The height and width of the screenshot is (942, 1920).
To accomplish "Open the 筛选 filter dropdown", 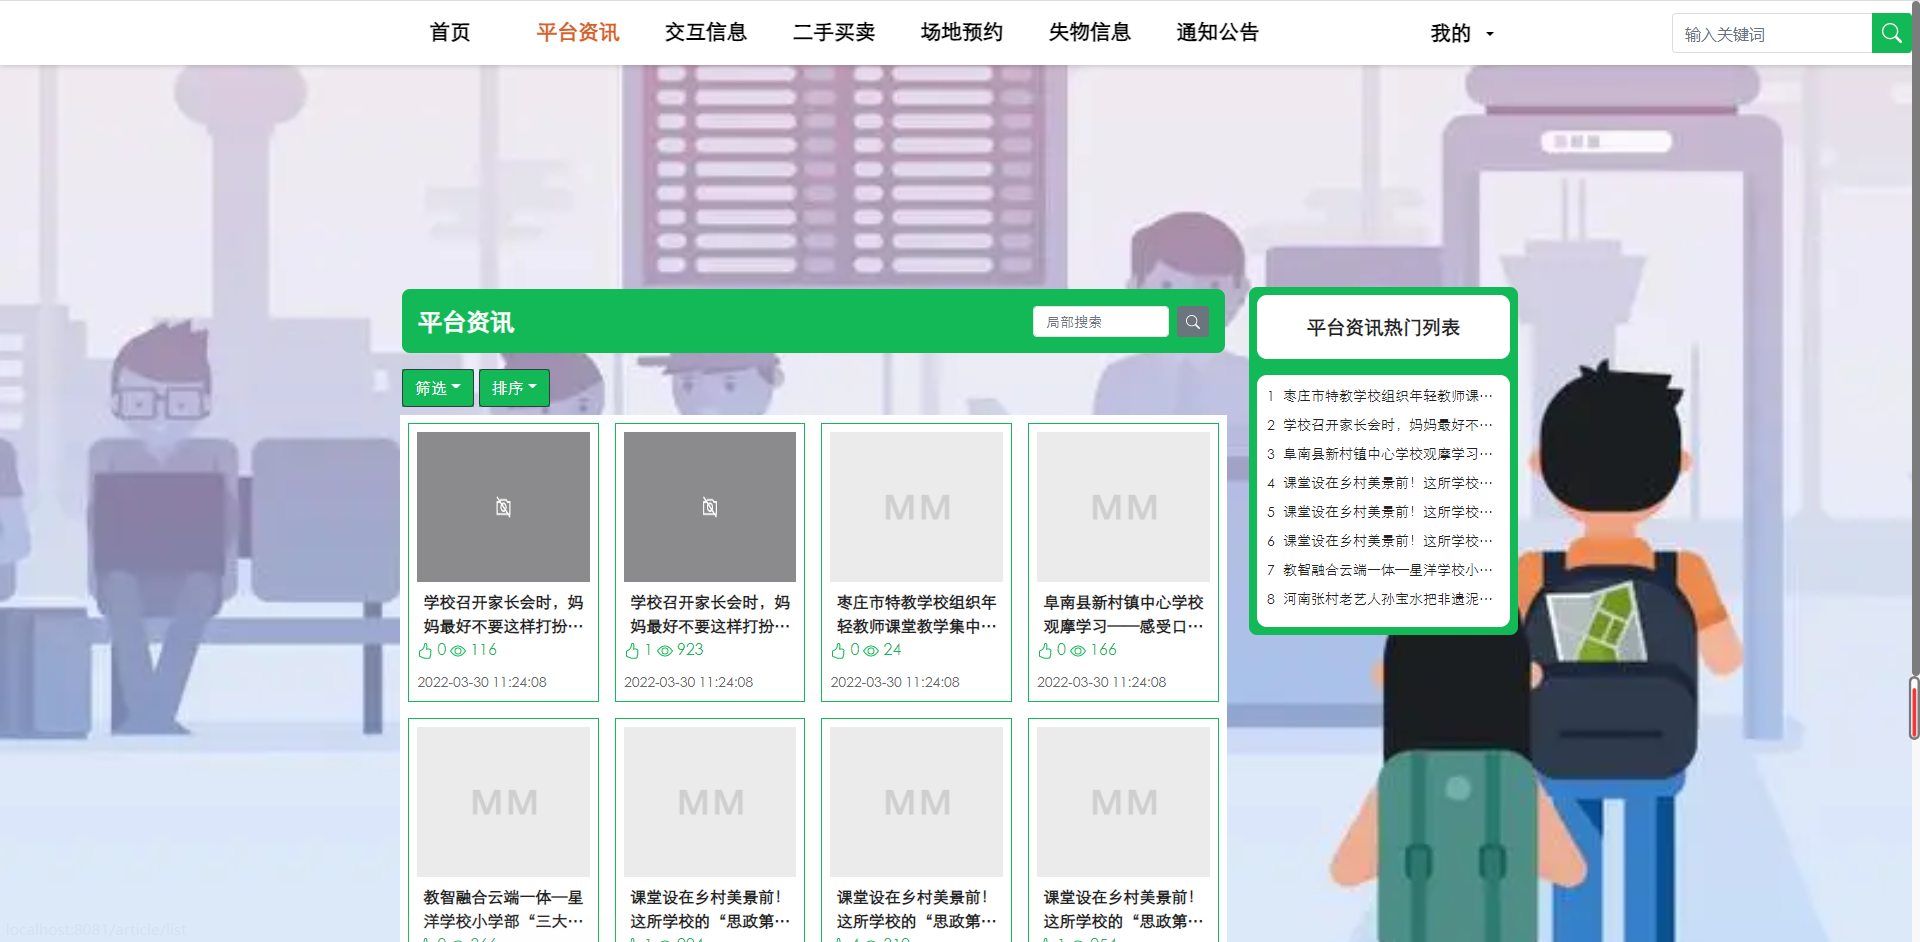I will [x=437, y=388].
